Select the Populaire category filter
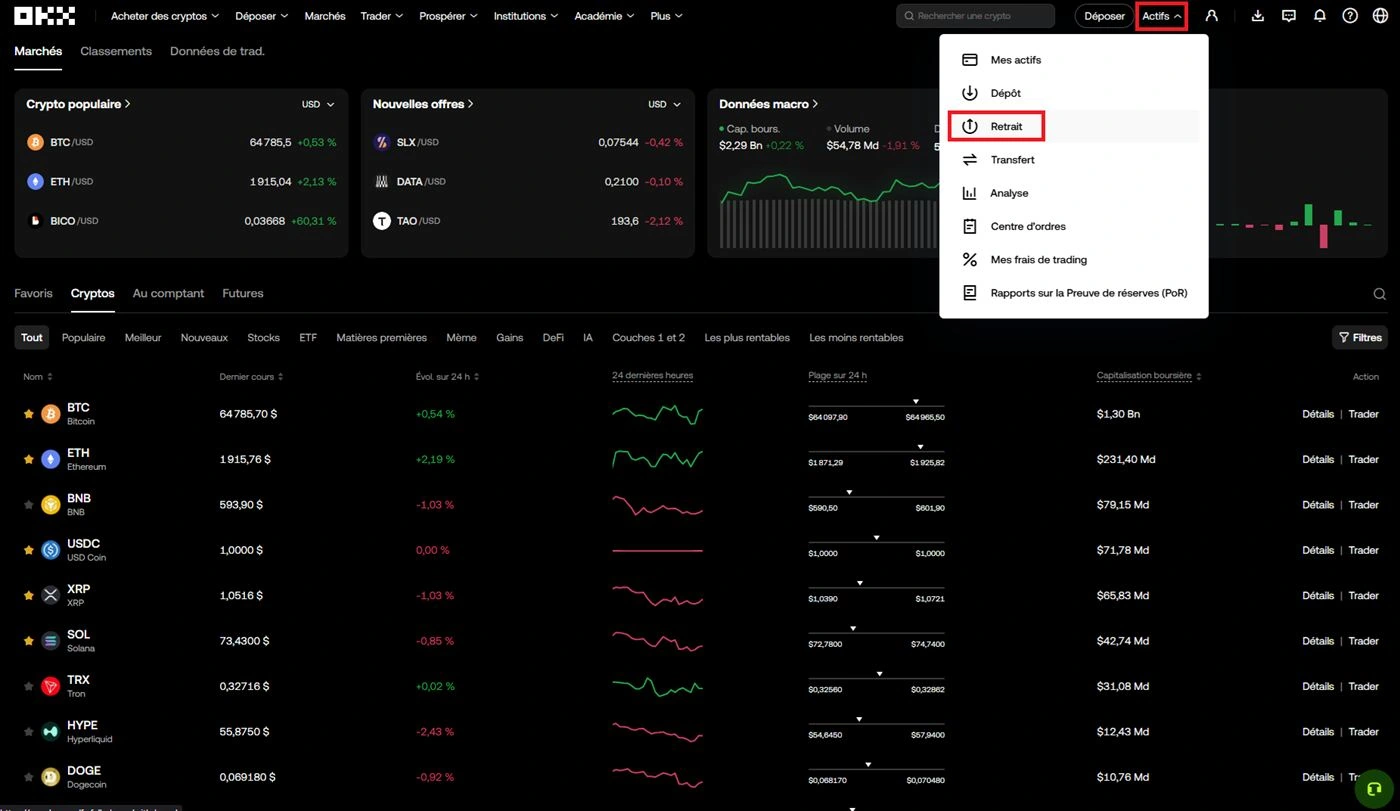This screenshot has height=811, width=1400. pyautogui.click(x=83, y=338)
